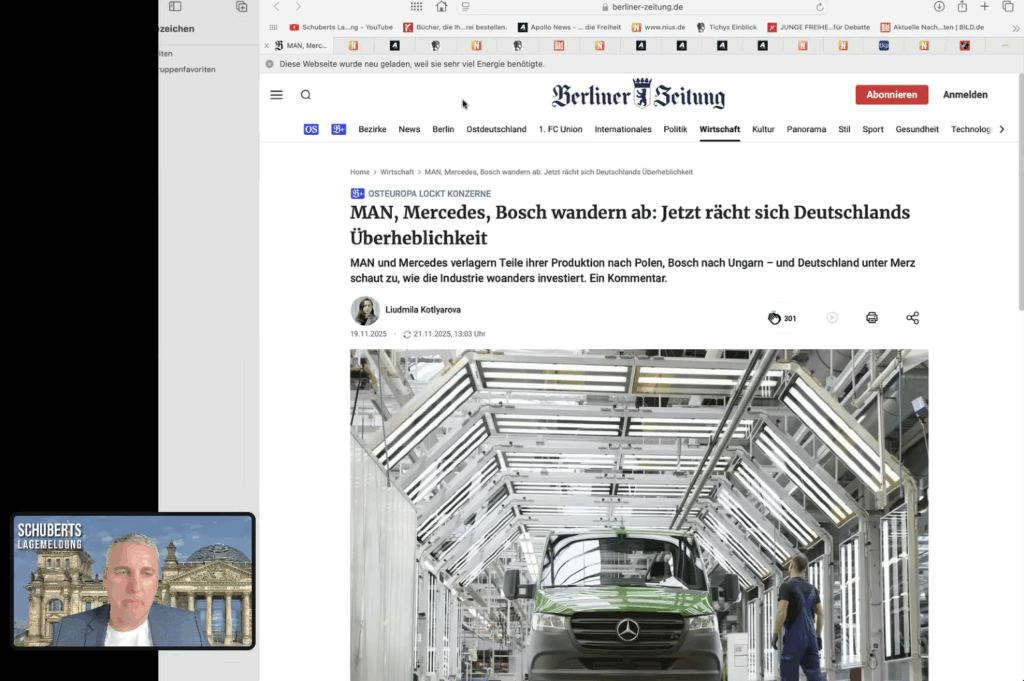Play the article audio button
Image resolution: width=1024 pixels, height=681 pixels.
click(x=832, y=318)
